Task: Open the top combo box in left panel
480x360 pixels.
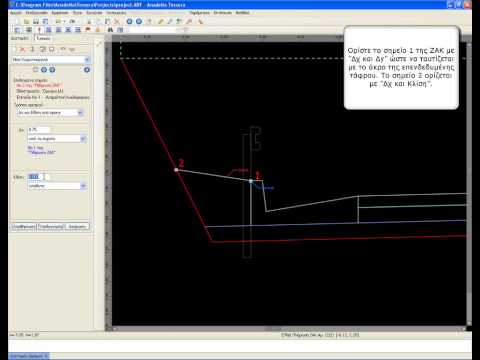Action: tap(51, 60)
